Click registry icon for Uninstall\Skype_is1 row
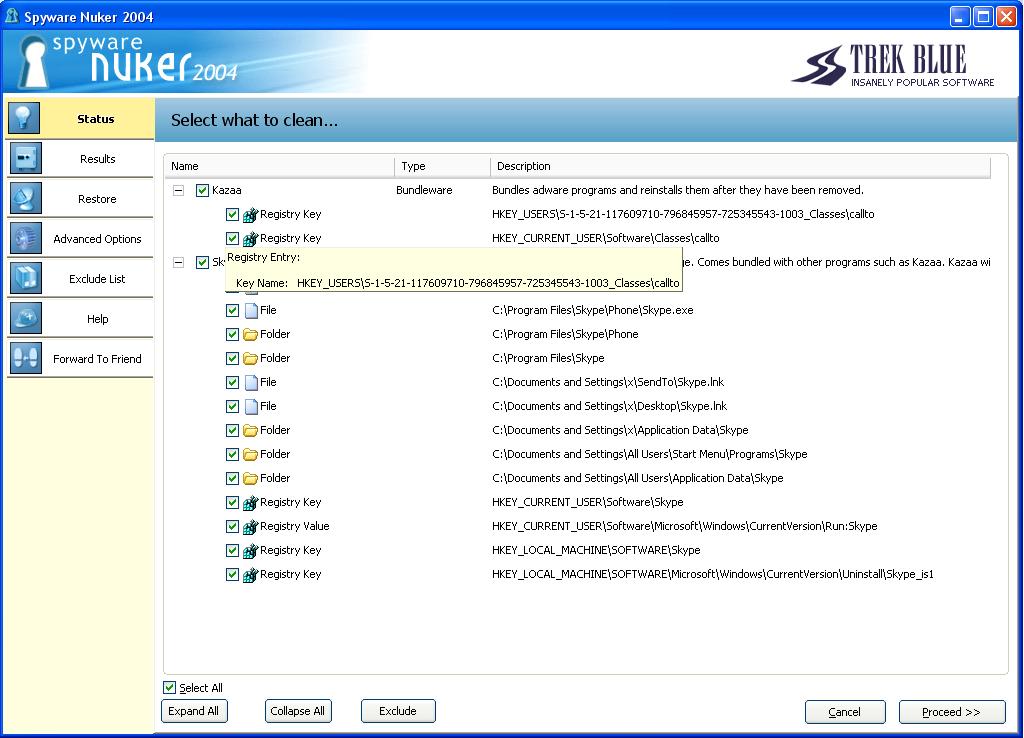The height and width of the screenshot is (738, 1024). pos(251,575)
